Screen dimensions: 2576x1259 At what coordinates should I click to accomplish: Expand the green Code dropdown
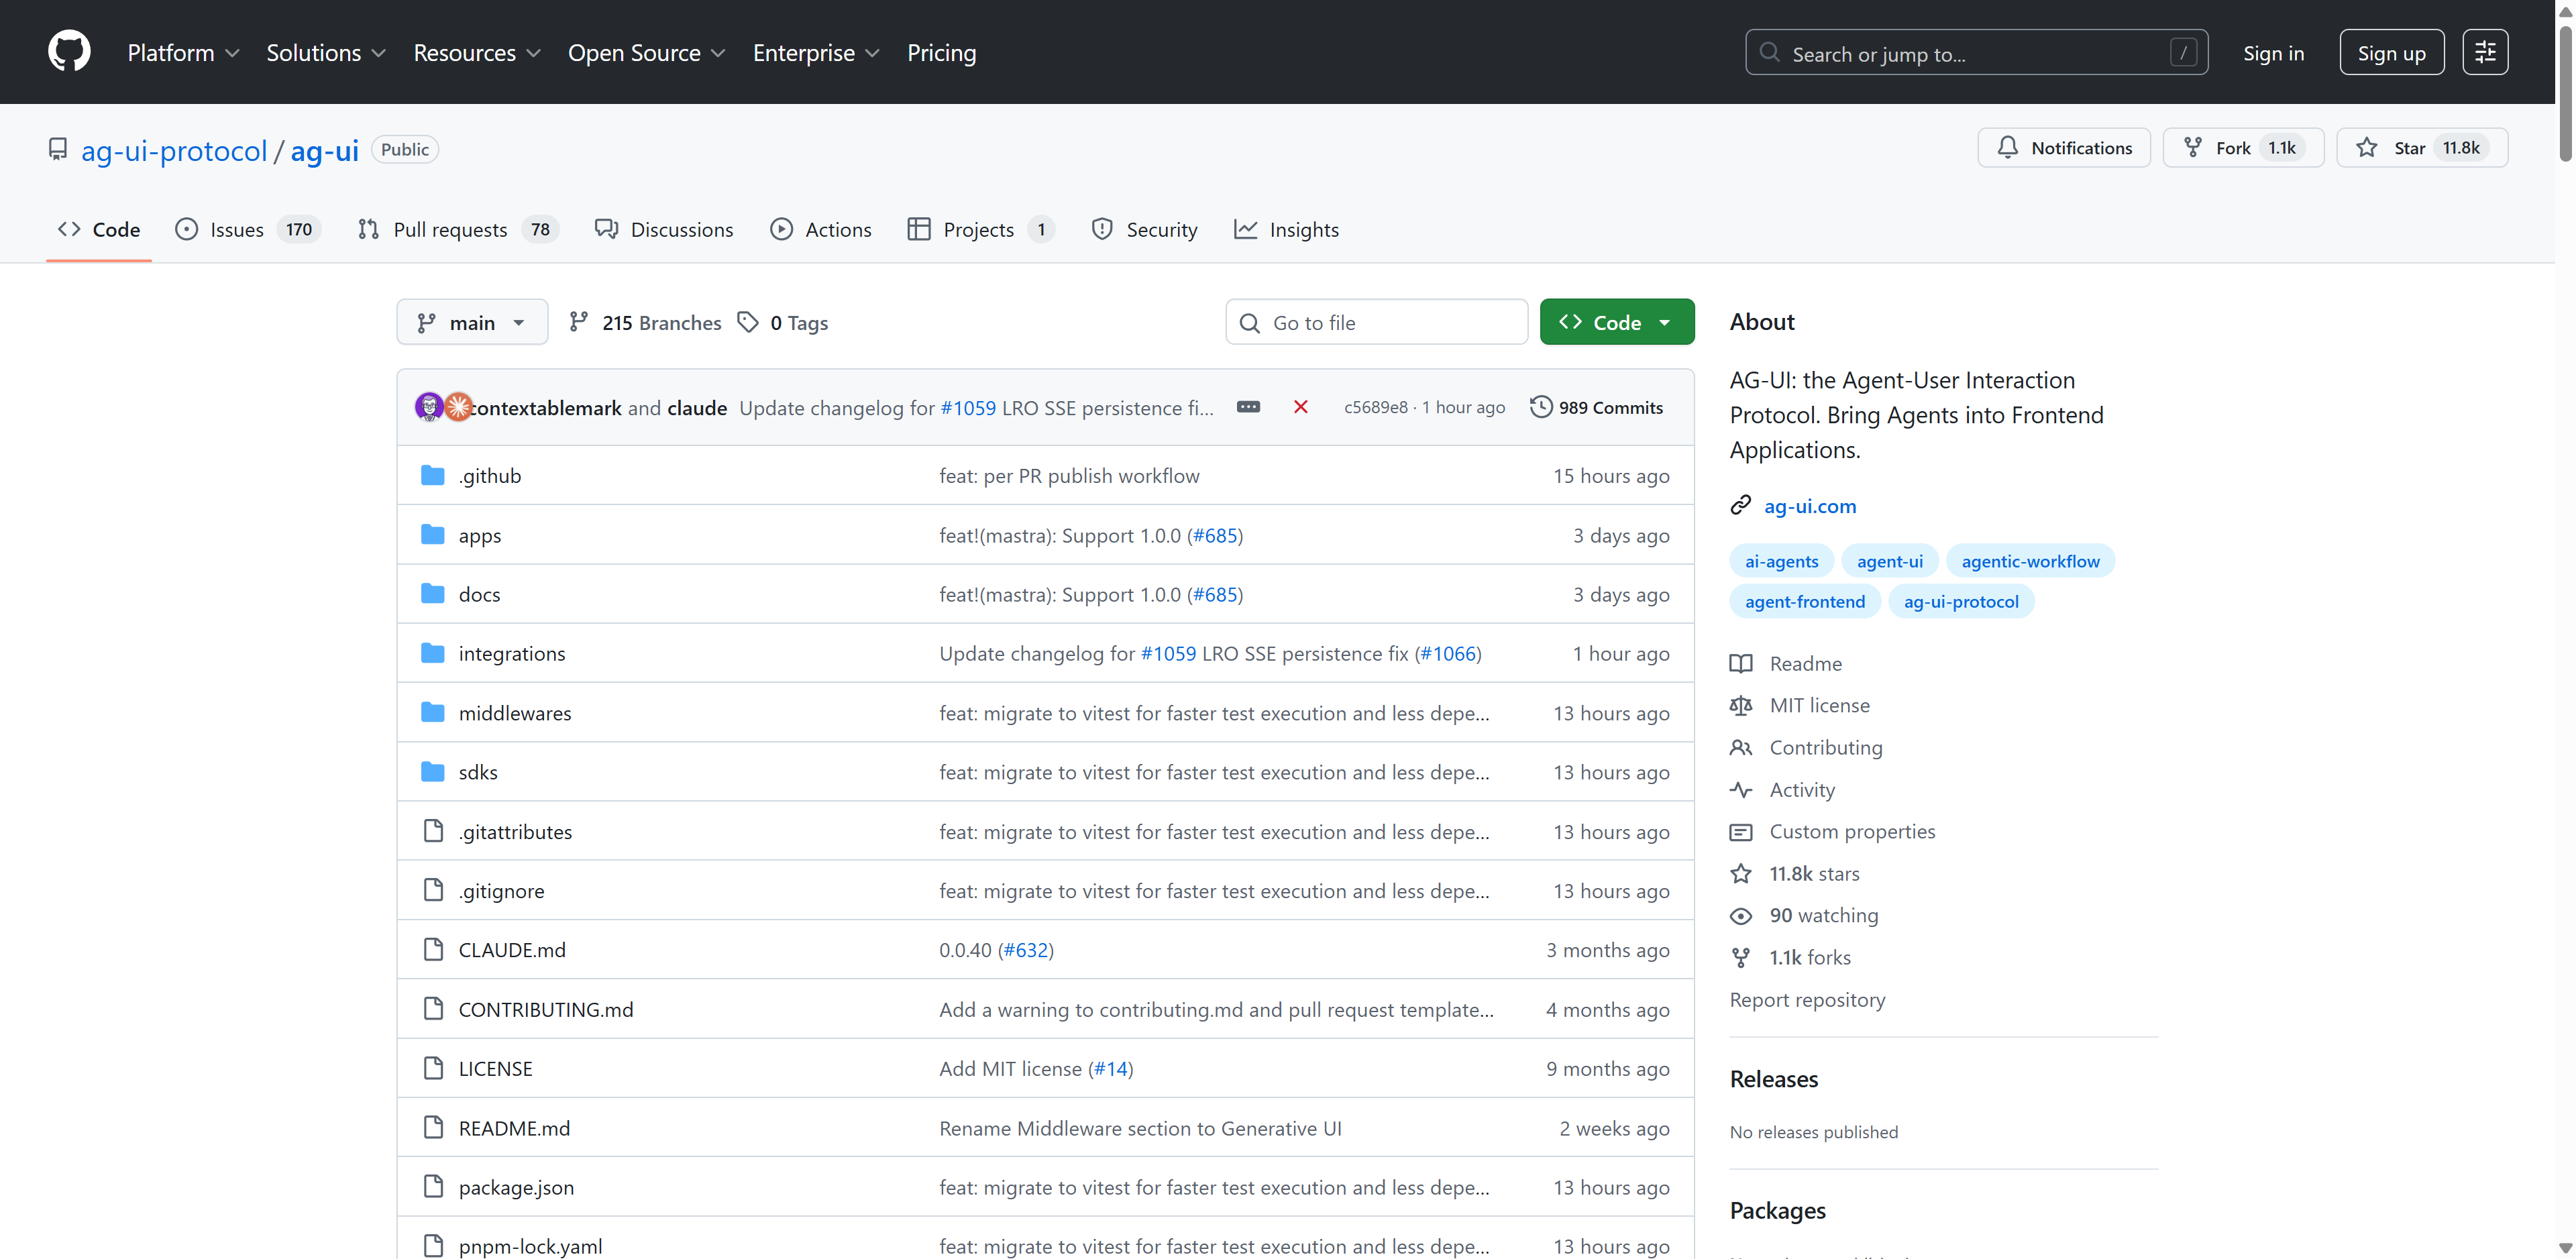1616,322
